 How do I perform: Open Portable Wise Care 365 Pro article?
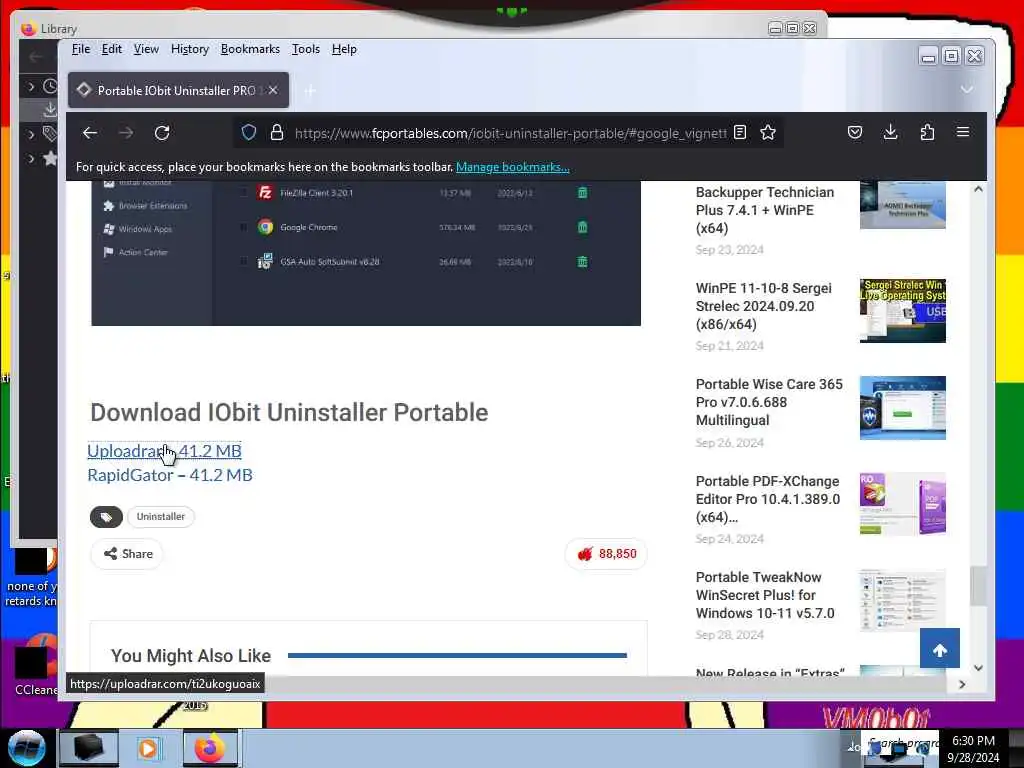[x=769, y=402]
